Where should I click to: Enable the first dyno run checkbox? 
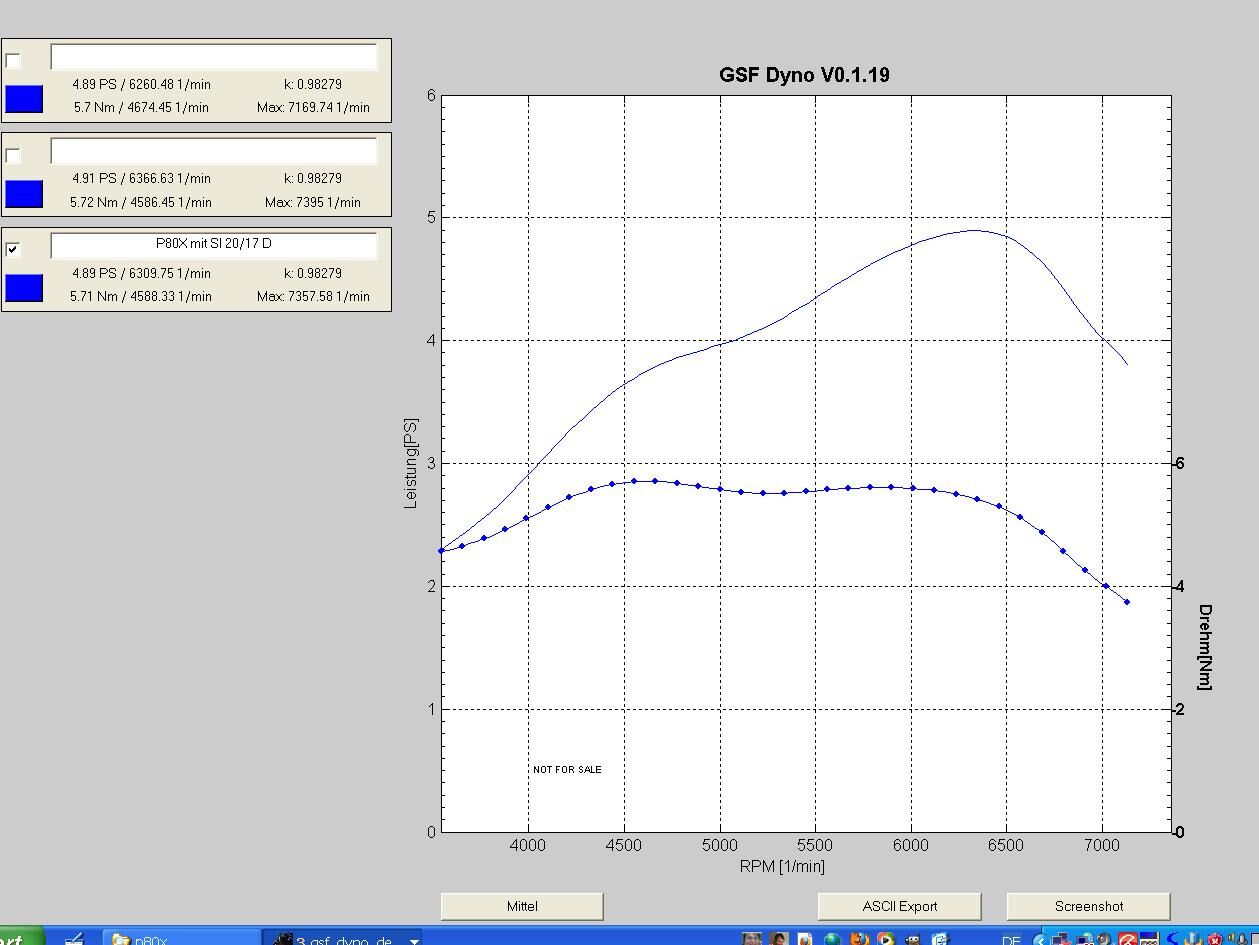tap(13, 61)
